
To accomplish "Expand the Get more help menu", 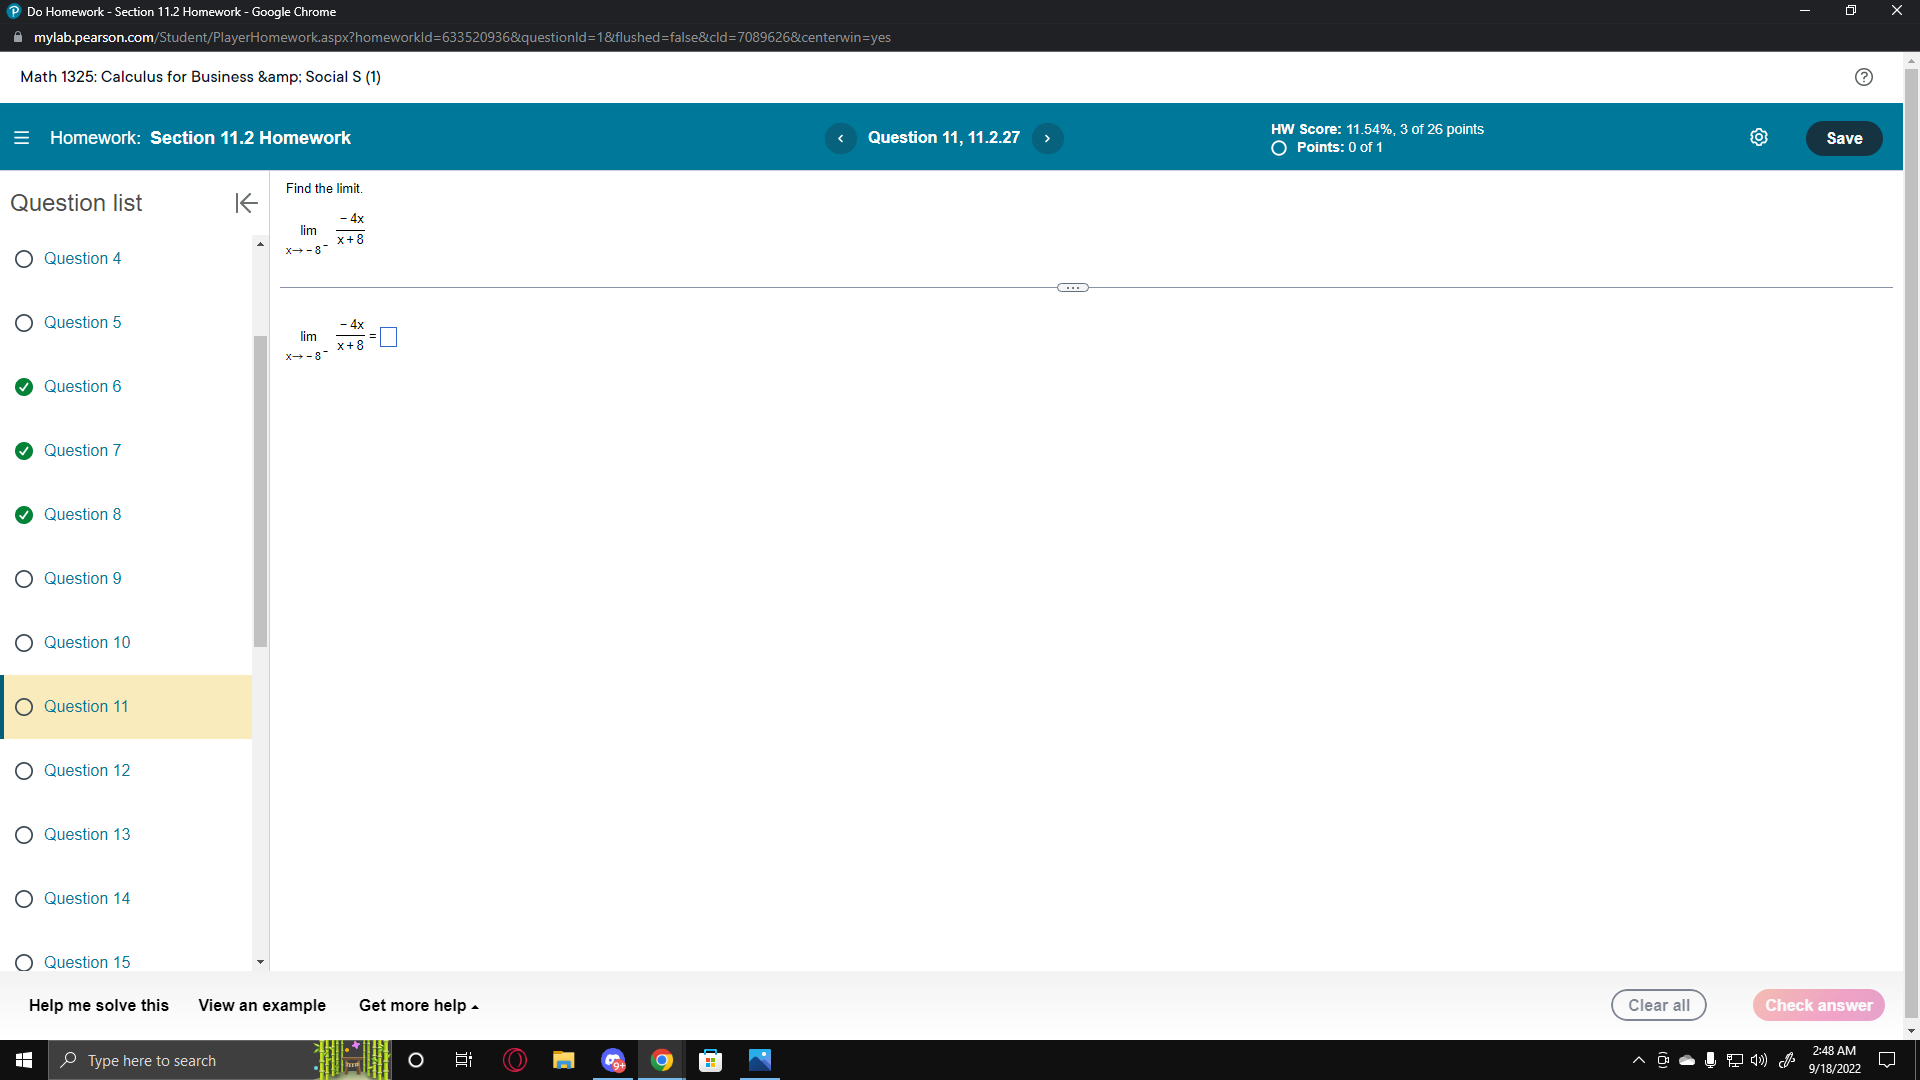I will click(418, 1005).
